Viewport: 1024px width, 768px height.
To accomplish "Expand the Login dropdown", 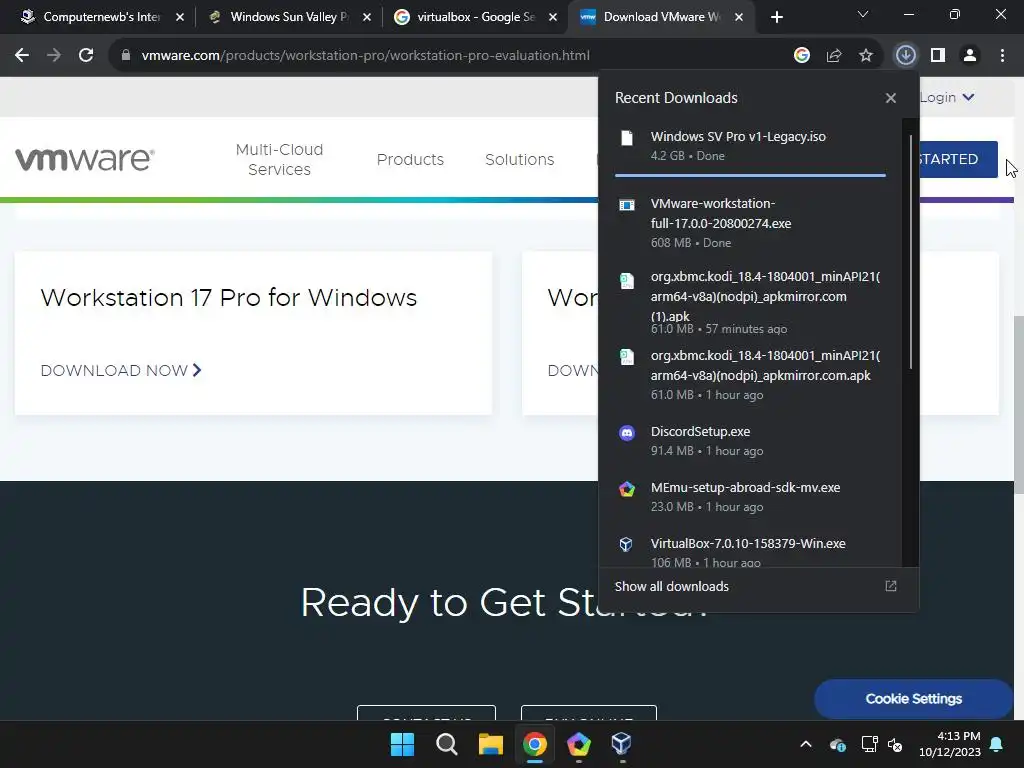I will click(x=947, y=97).
